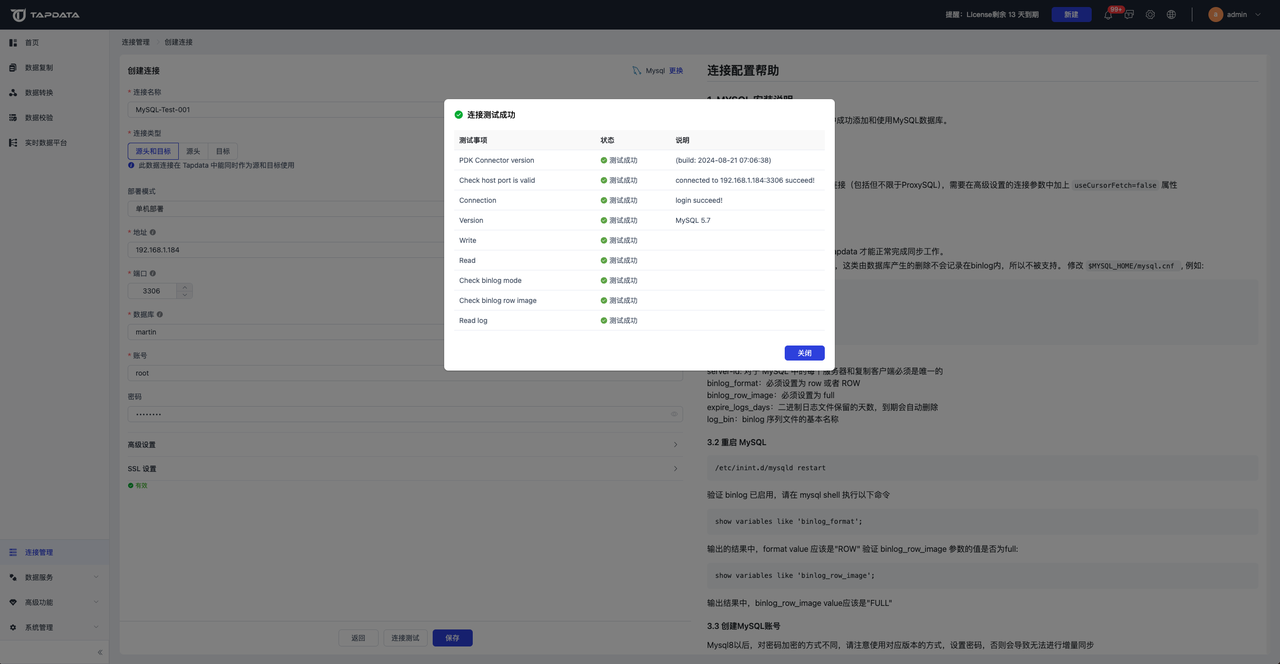1280x664 pixels.
Task: Click 'login succeed!' description text
Action: [699, 200]
